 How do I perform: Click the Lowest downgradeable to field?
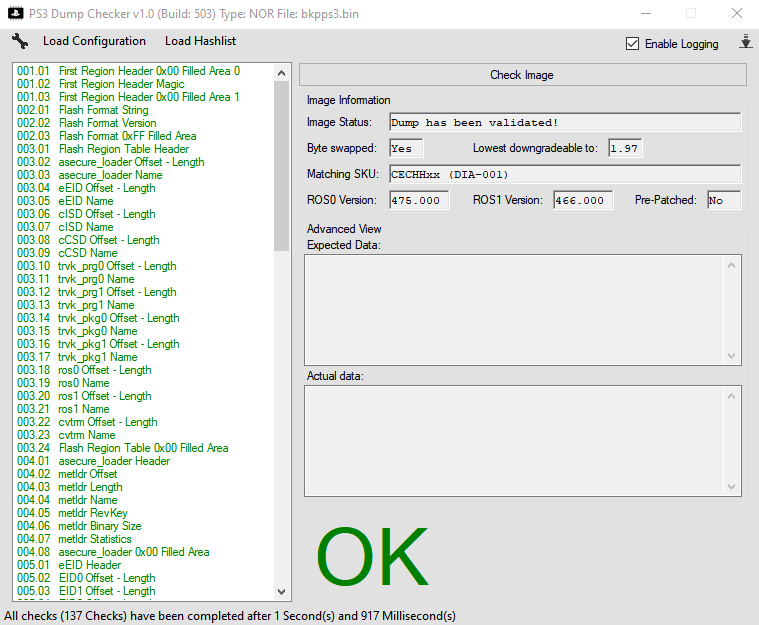click(x=625, y=148)
